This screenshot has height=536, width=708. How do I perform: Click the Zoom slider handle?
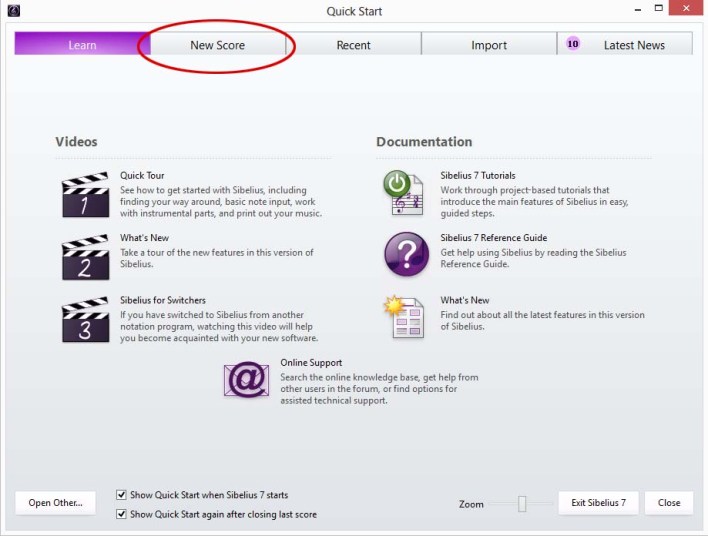pos(522,503)
